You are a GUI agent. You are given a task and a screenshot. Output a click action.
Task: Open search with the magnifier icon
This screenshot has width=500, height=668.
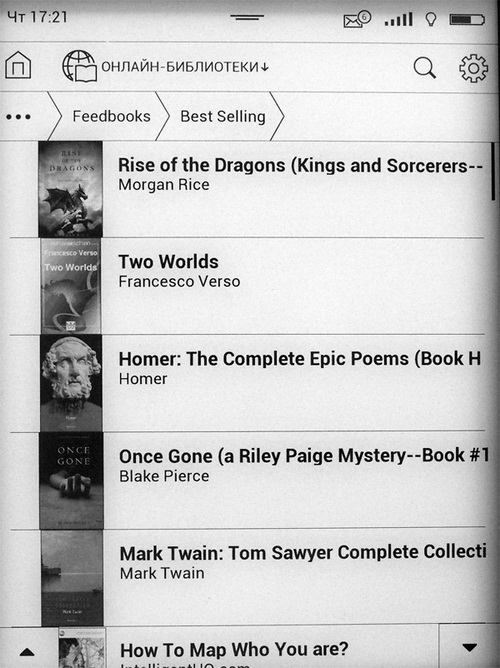coord(425,68)
